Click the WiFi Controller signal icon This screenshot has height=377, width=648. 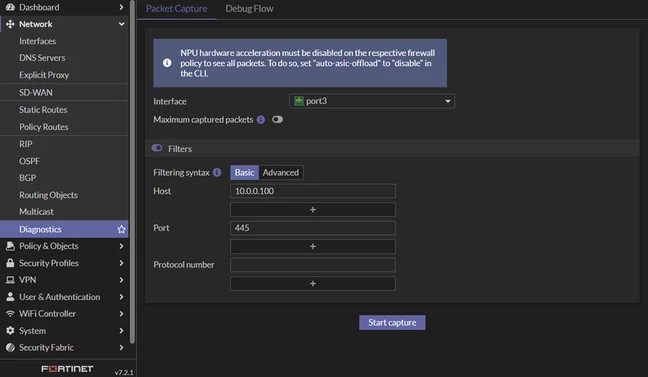click(x=10, y=314)
